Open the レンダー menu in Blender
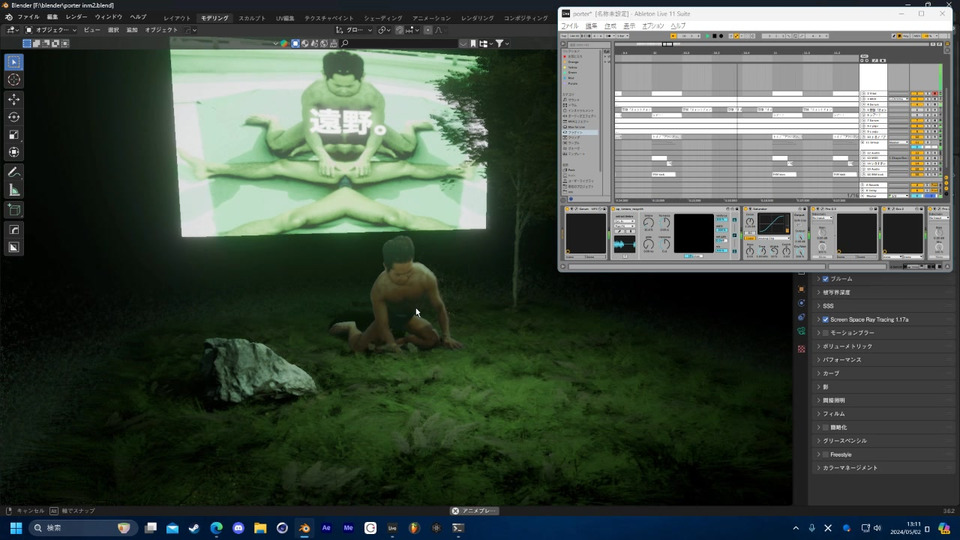 (76, 17)
